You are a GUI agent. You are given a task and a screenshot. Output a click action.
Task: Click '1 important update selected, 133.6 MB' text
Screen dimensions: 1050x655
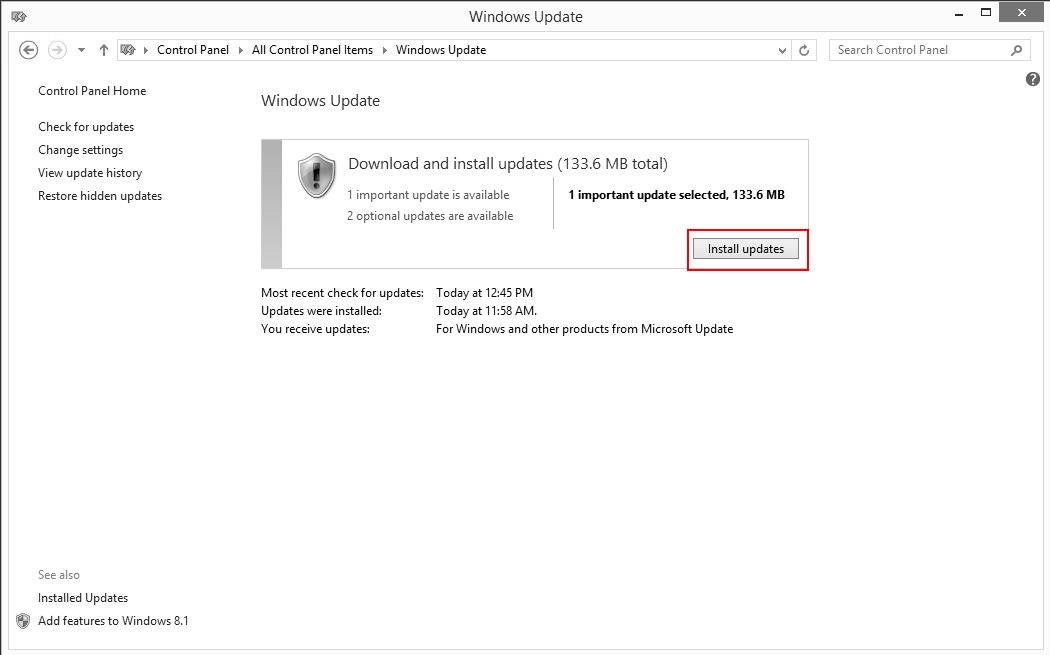coord(676,195)
